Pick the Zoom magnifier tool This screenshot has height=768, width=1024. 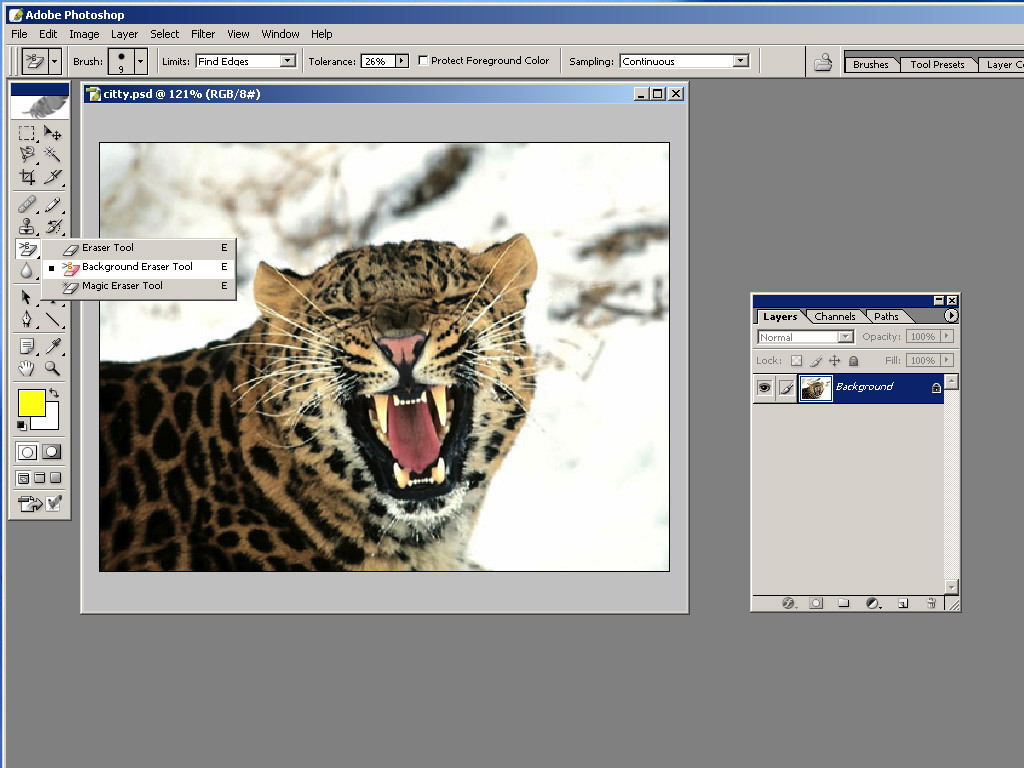click(x=52, y=368)
